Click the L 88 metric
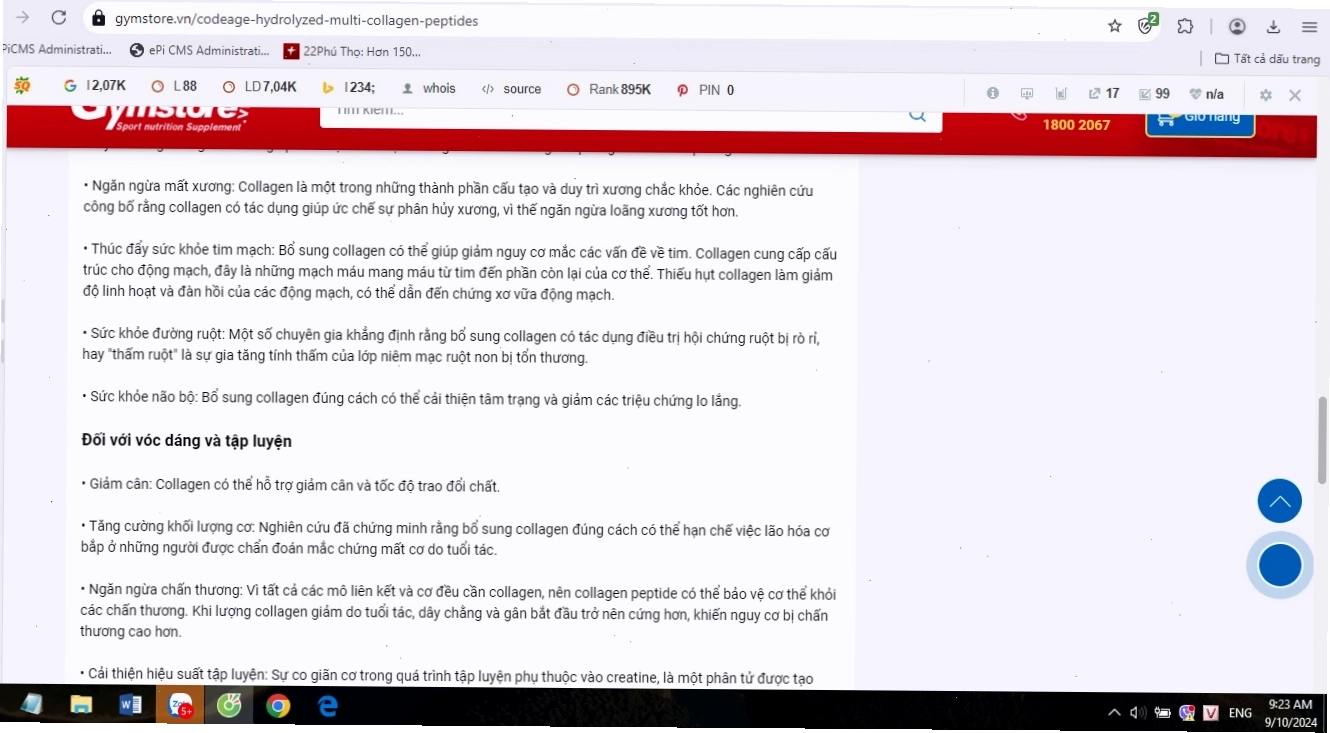 (174, 88)
